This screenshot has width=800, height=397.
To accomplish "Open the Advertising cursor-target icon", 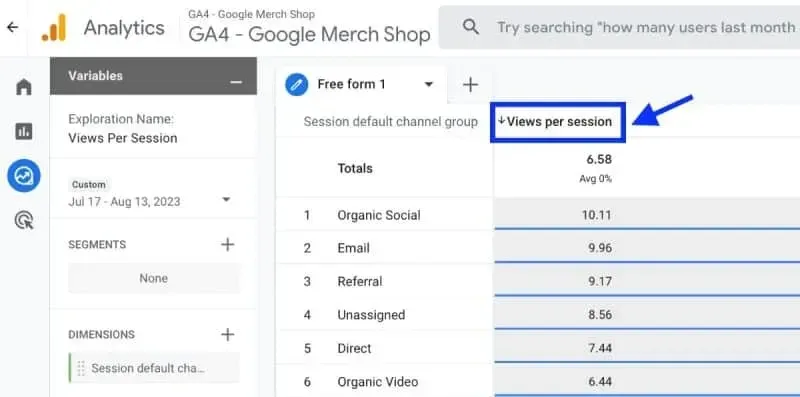I will [x=23, y=220].
